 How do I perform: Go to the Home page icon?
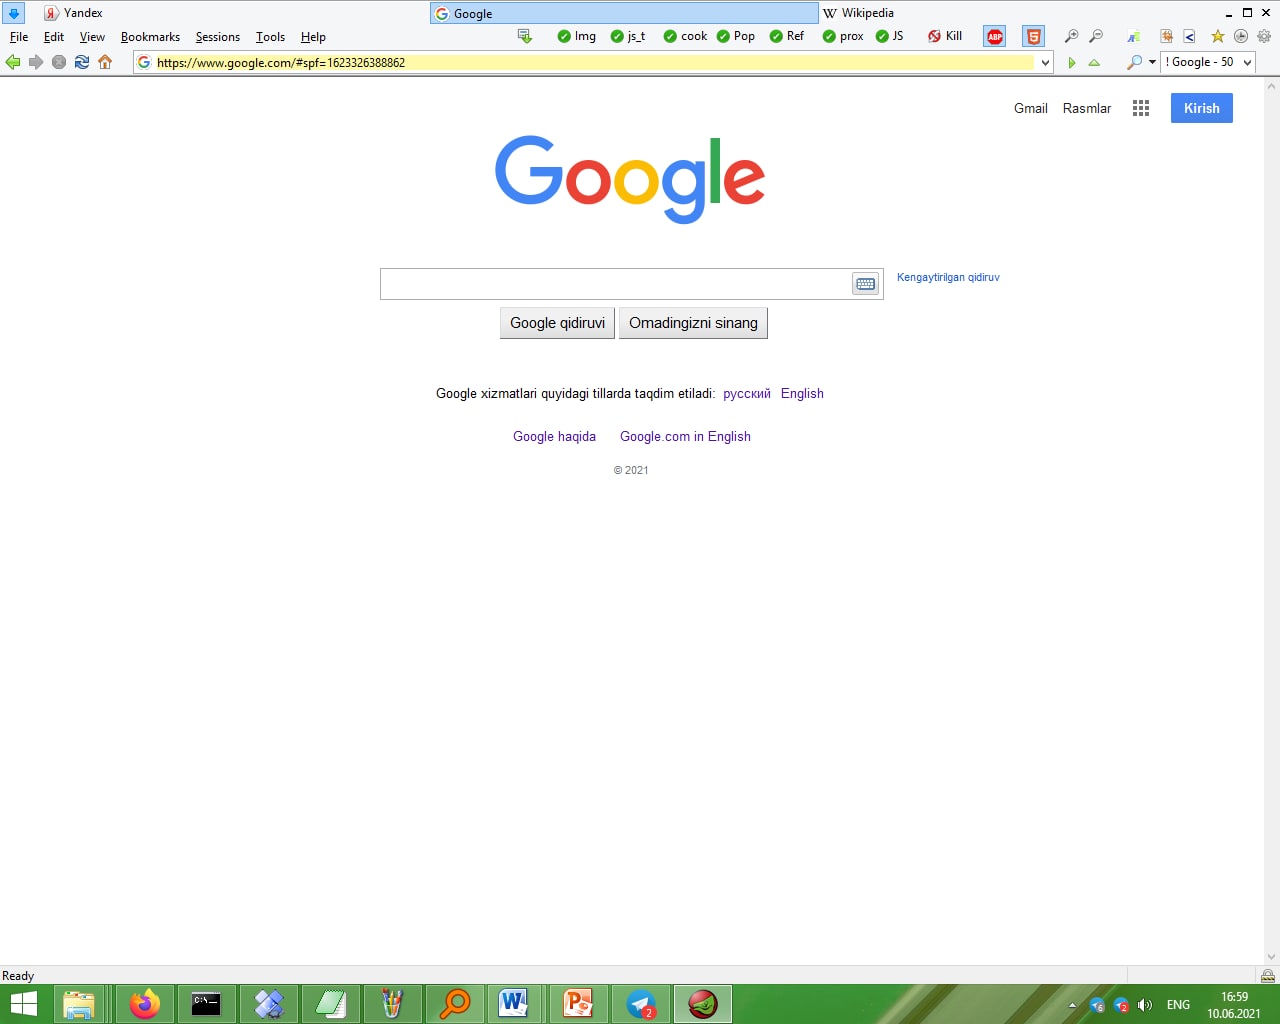pos(105,62)
